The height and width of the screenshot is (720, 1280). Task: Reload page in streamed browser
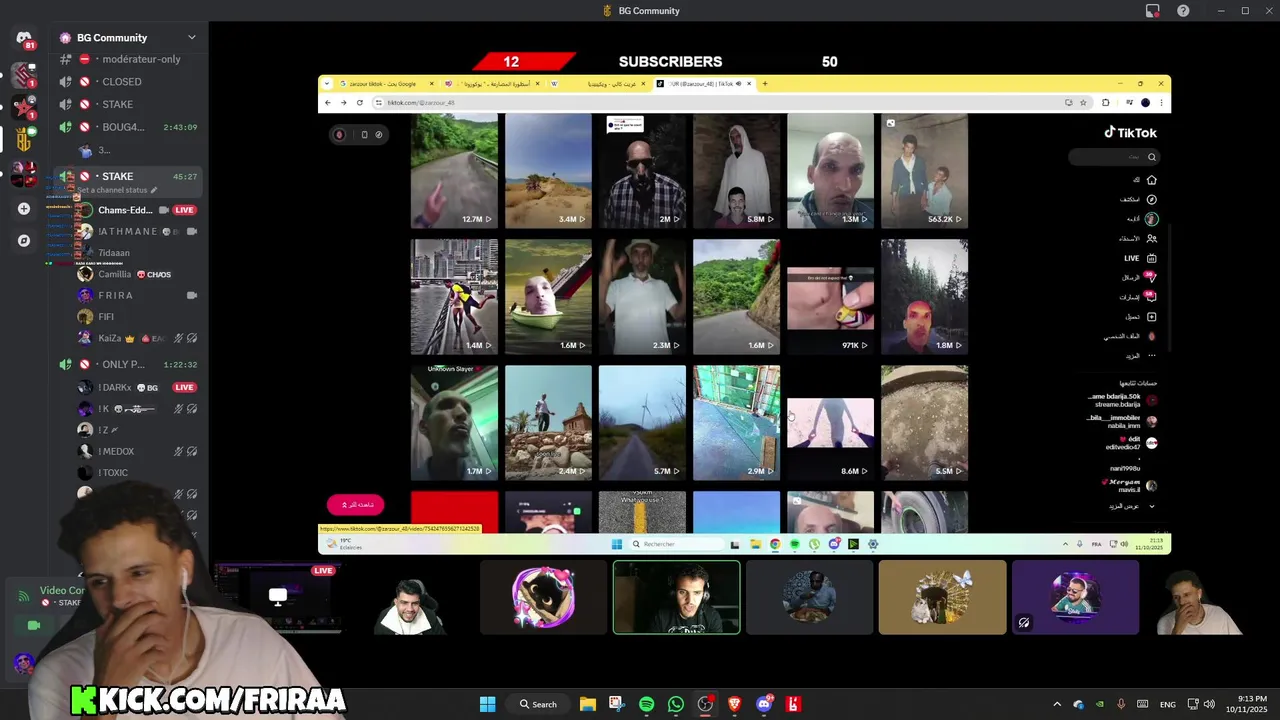[358, 102]
